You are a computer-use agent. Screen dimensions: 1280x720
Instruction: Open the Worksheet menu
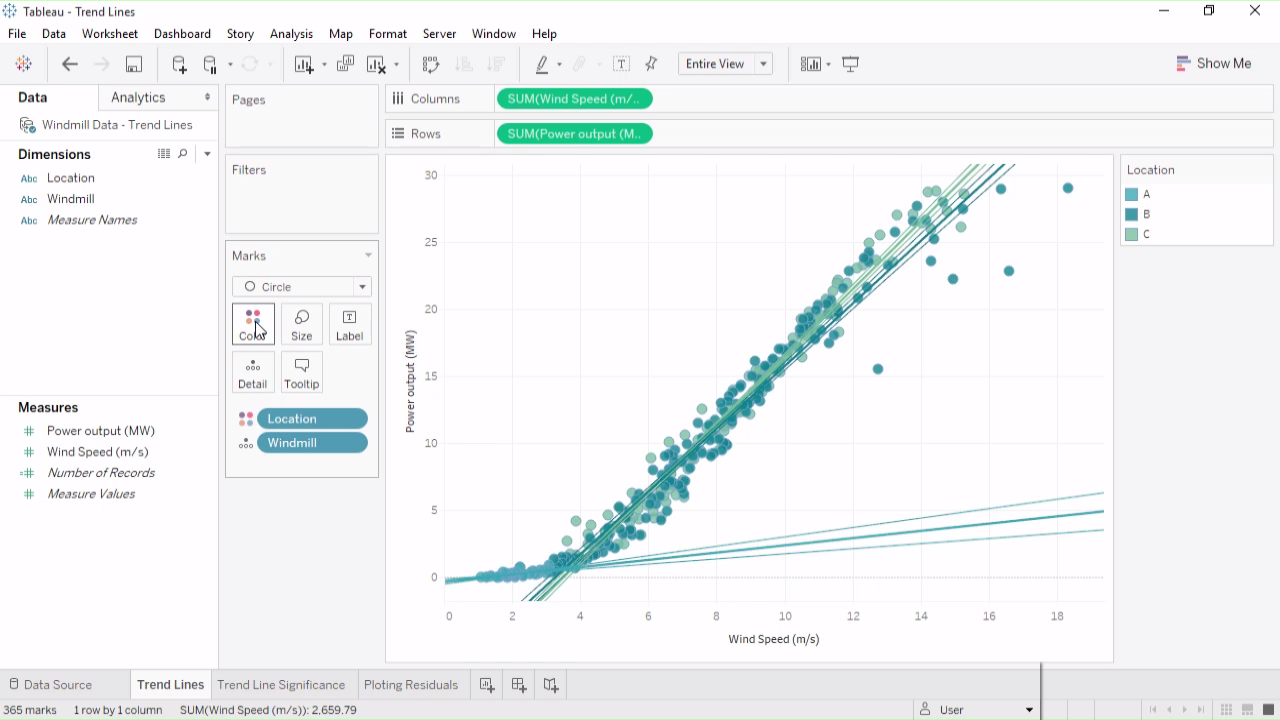(x=110, y=34)
